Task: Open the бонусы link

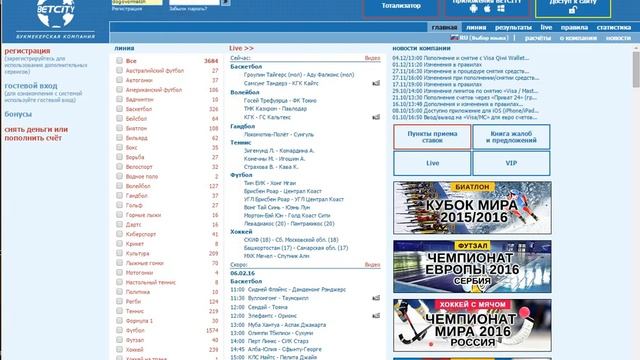Action: [x=18, y=114]
